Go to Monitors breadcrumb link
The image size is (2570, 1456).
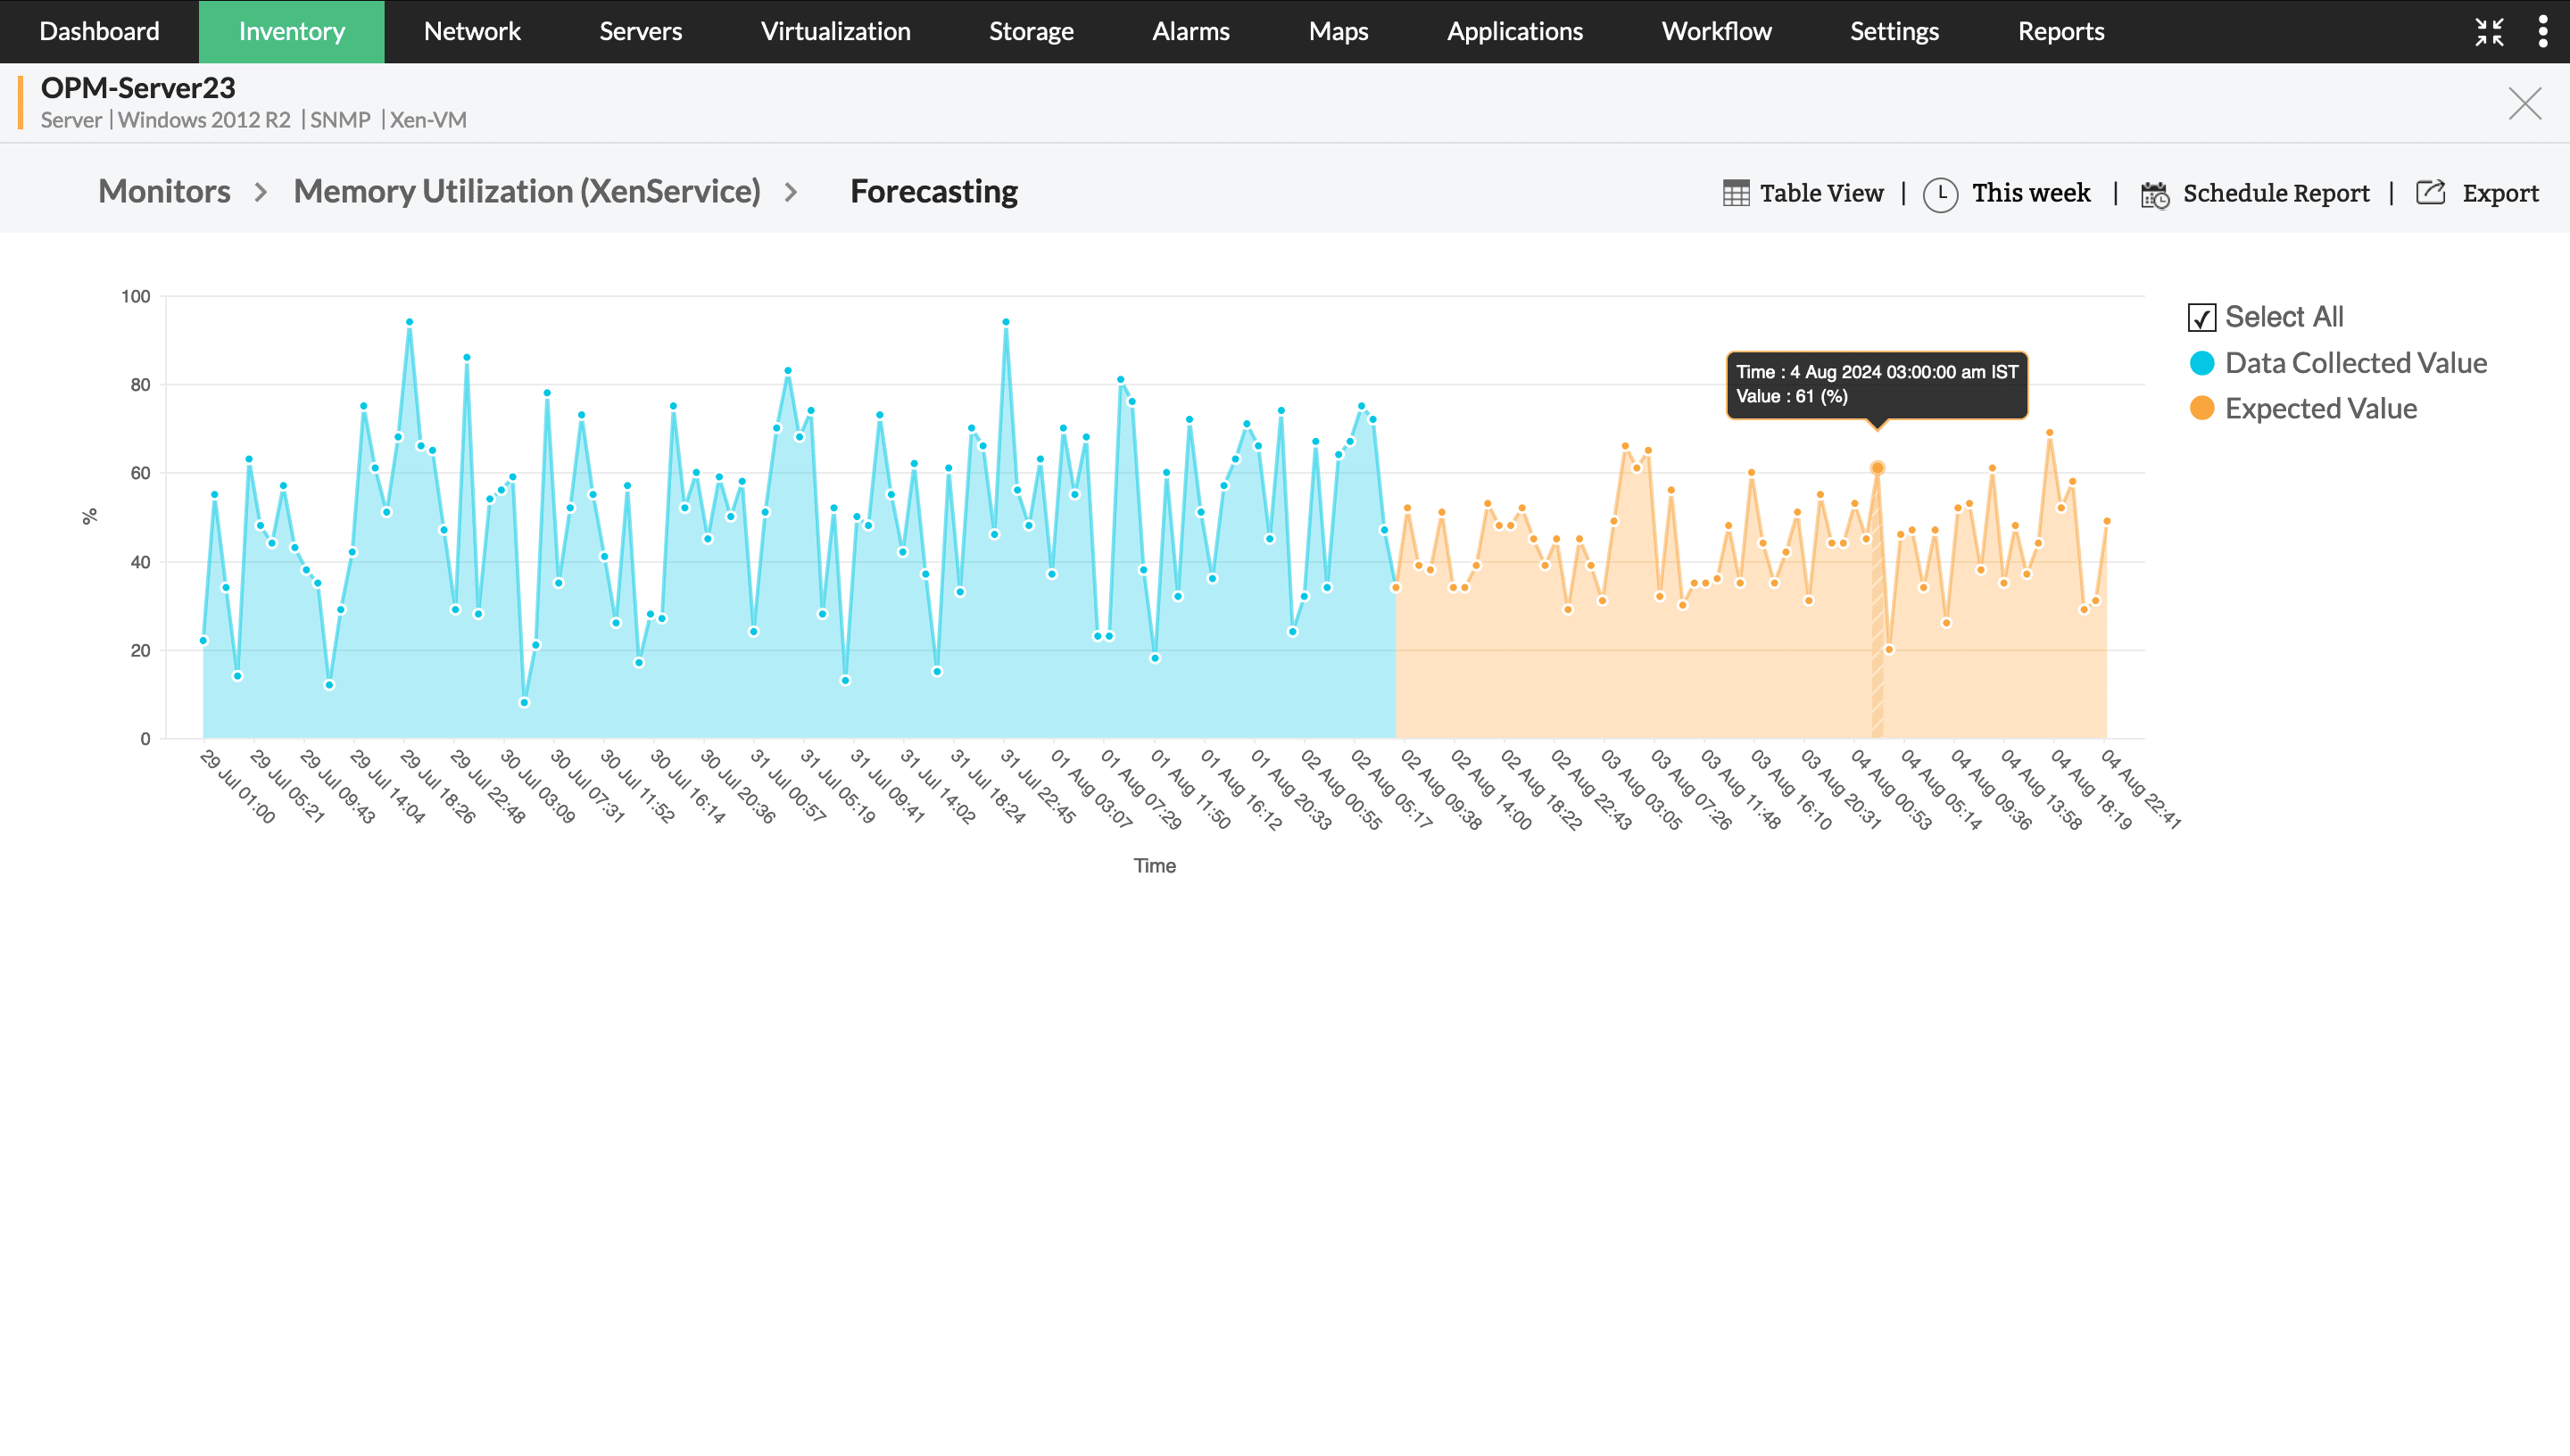point(164,191)
